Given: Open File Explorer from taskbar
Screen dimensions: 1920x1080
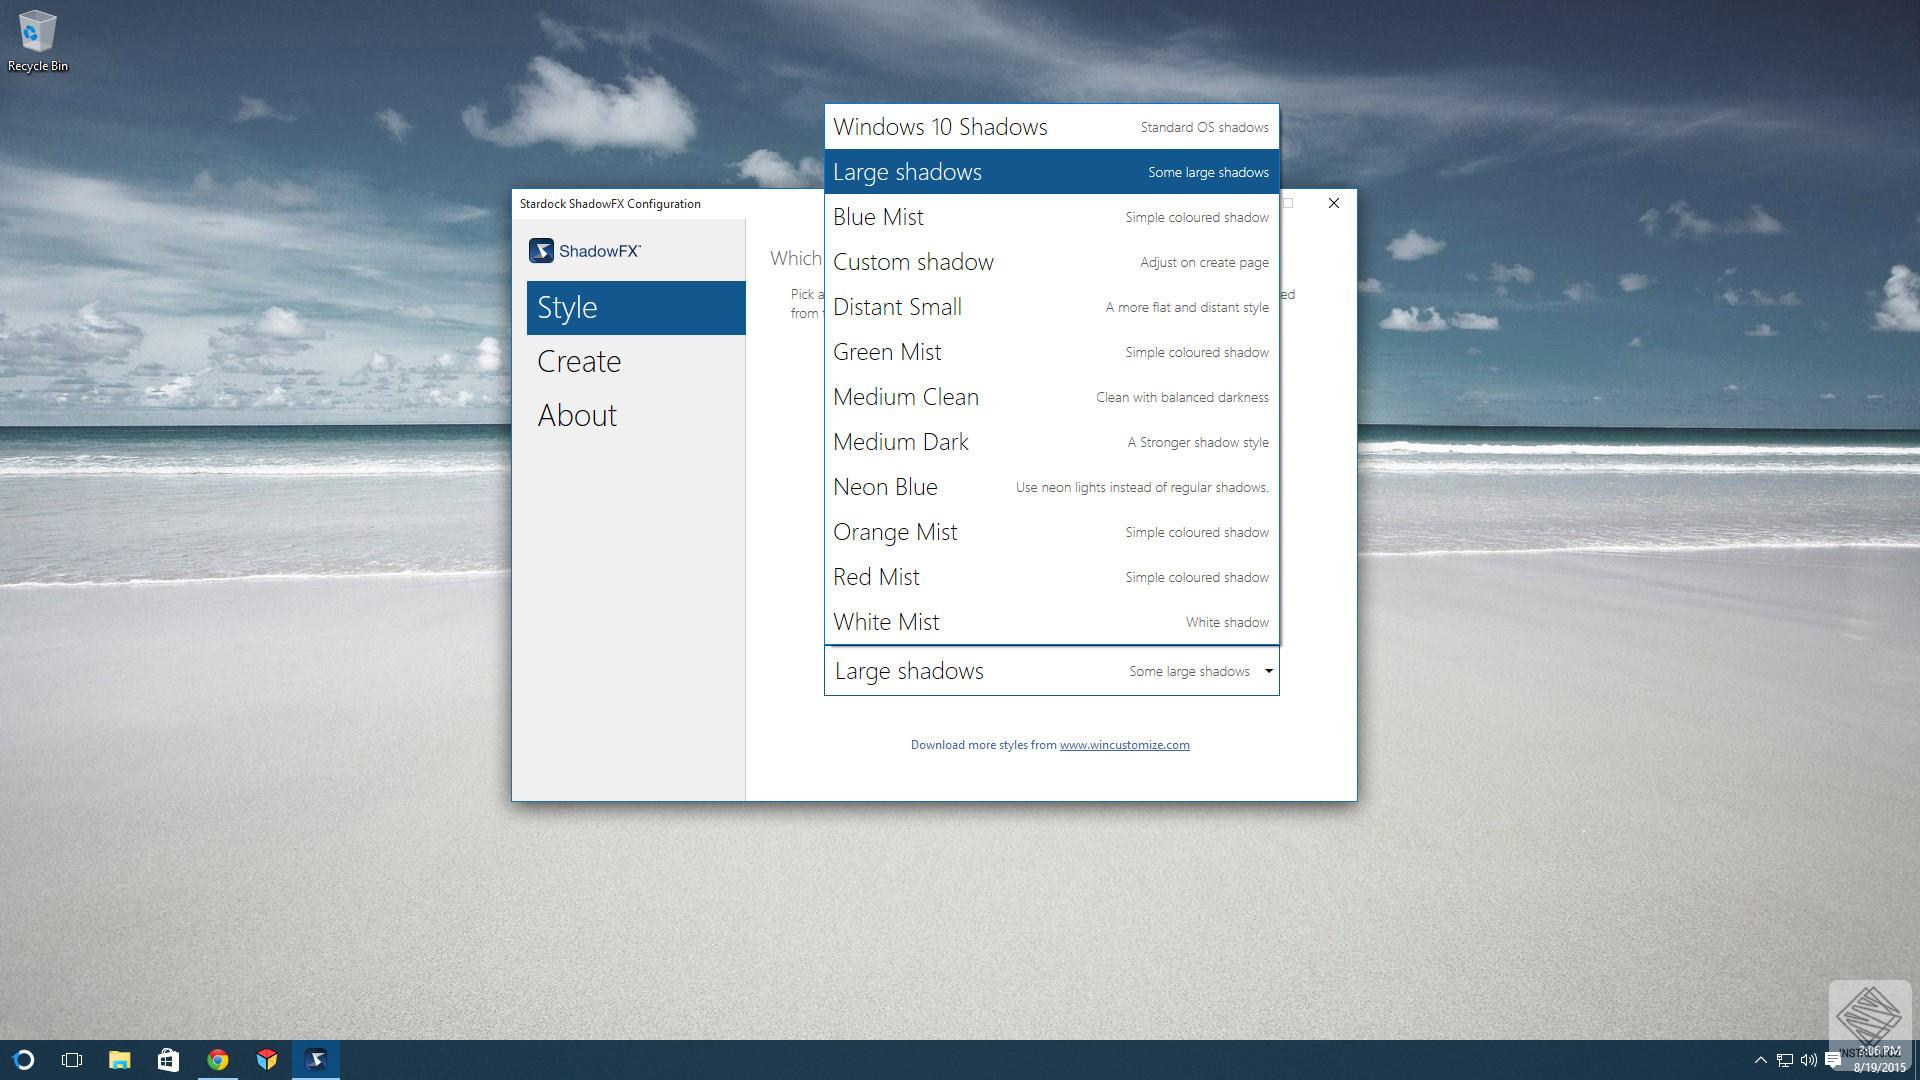Looking at the screenshot, I should pyautogui.click(x=120, y=1060).
